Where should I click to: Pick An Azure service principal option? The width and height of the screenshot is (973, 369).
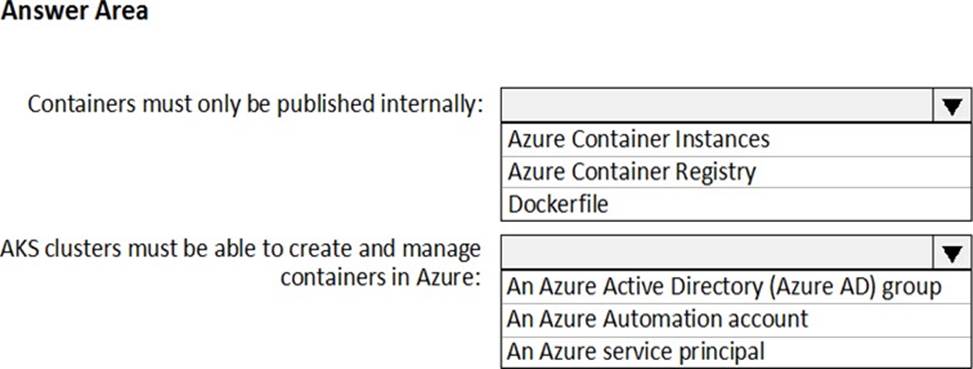[735, 352]
